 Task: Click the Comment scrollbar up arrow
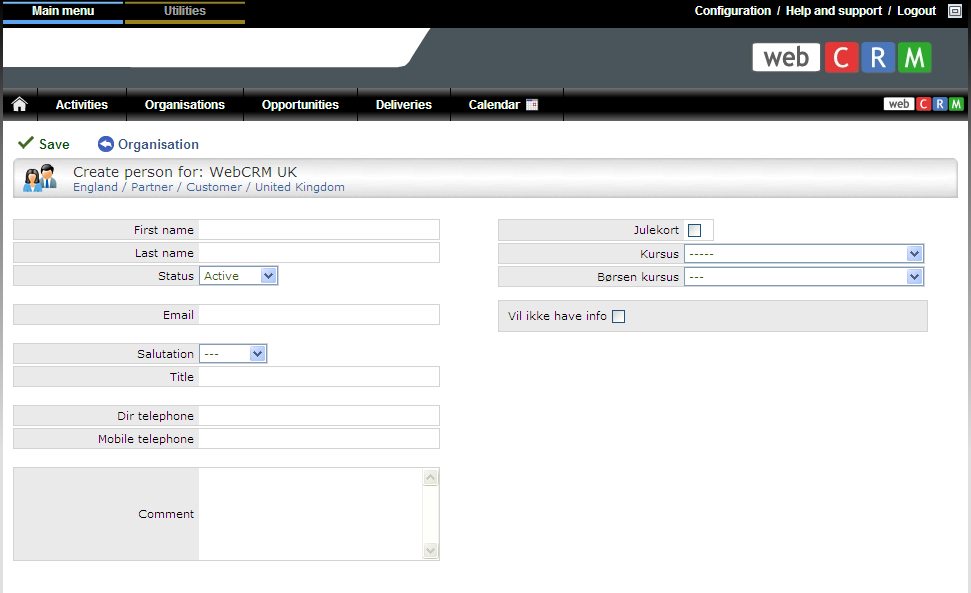click(430, 477)
